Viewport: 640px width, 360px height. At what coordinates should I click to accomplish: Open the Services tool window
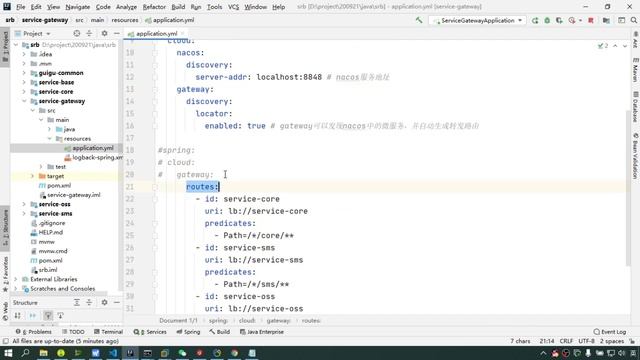point(150,332)
